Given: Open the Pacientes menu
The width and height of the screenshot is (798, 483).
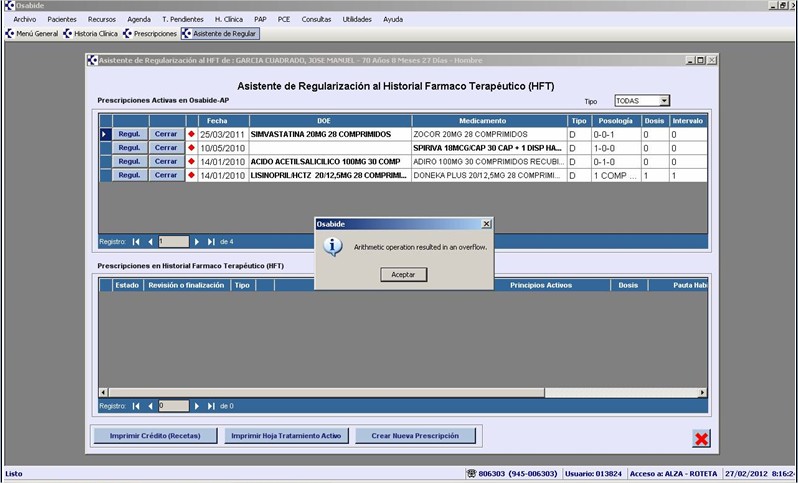Looking at the screenshot, I should 61,19.
